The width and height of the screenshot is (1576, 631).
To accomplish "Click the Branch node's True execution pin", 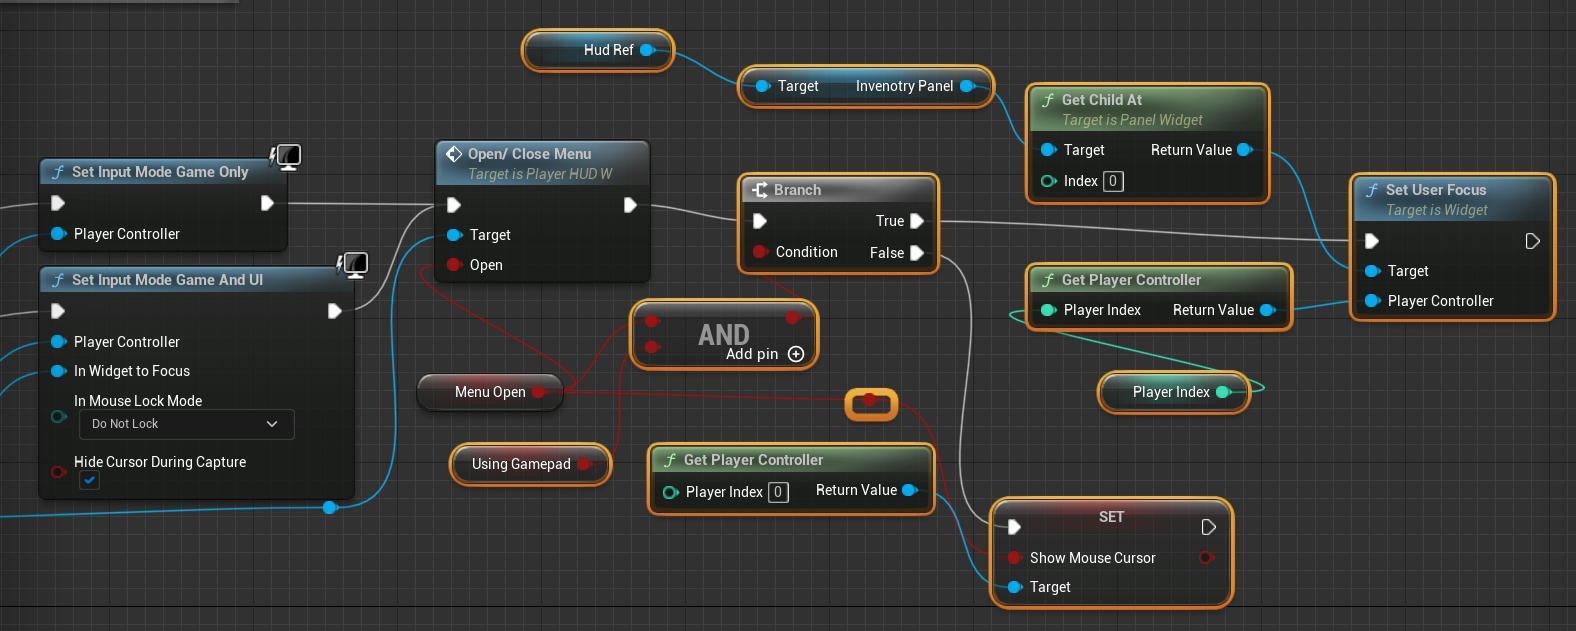I will [916, 221].
